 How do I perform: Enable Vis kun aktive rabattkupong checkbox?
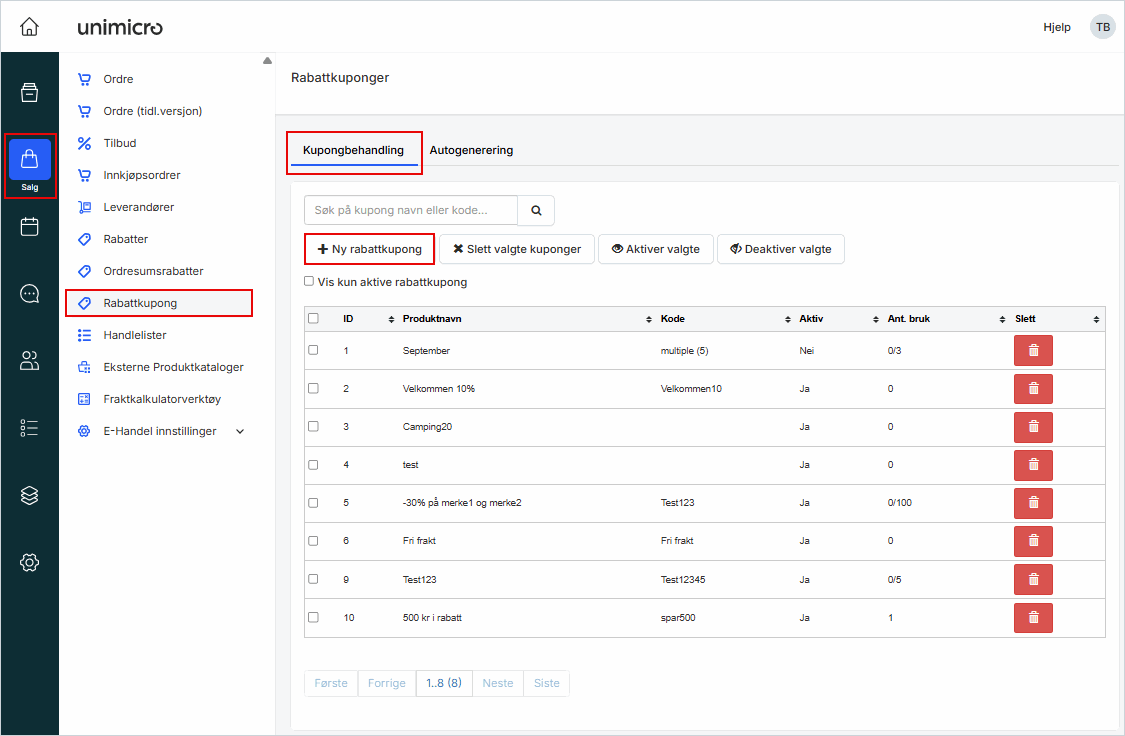[309, 282]
